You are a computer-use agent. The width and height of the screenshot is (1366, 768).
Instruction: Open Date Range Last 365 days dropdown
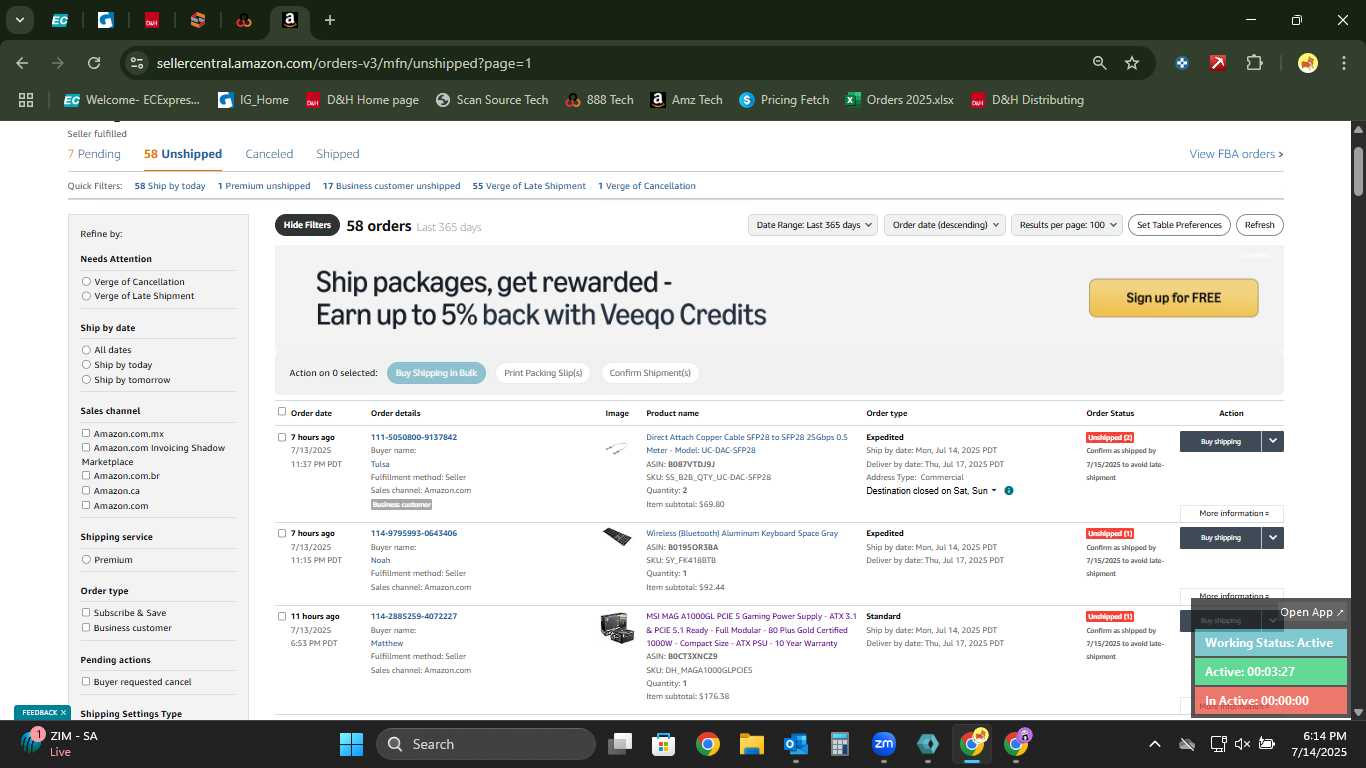point(813,225)
